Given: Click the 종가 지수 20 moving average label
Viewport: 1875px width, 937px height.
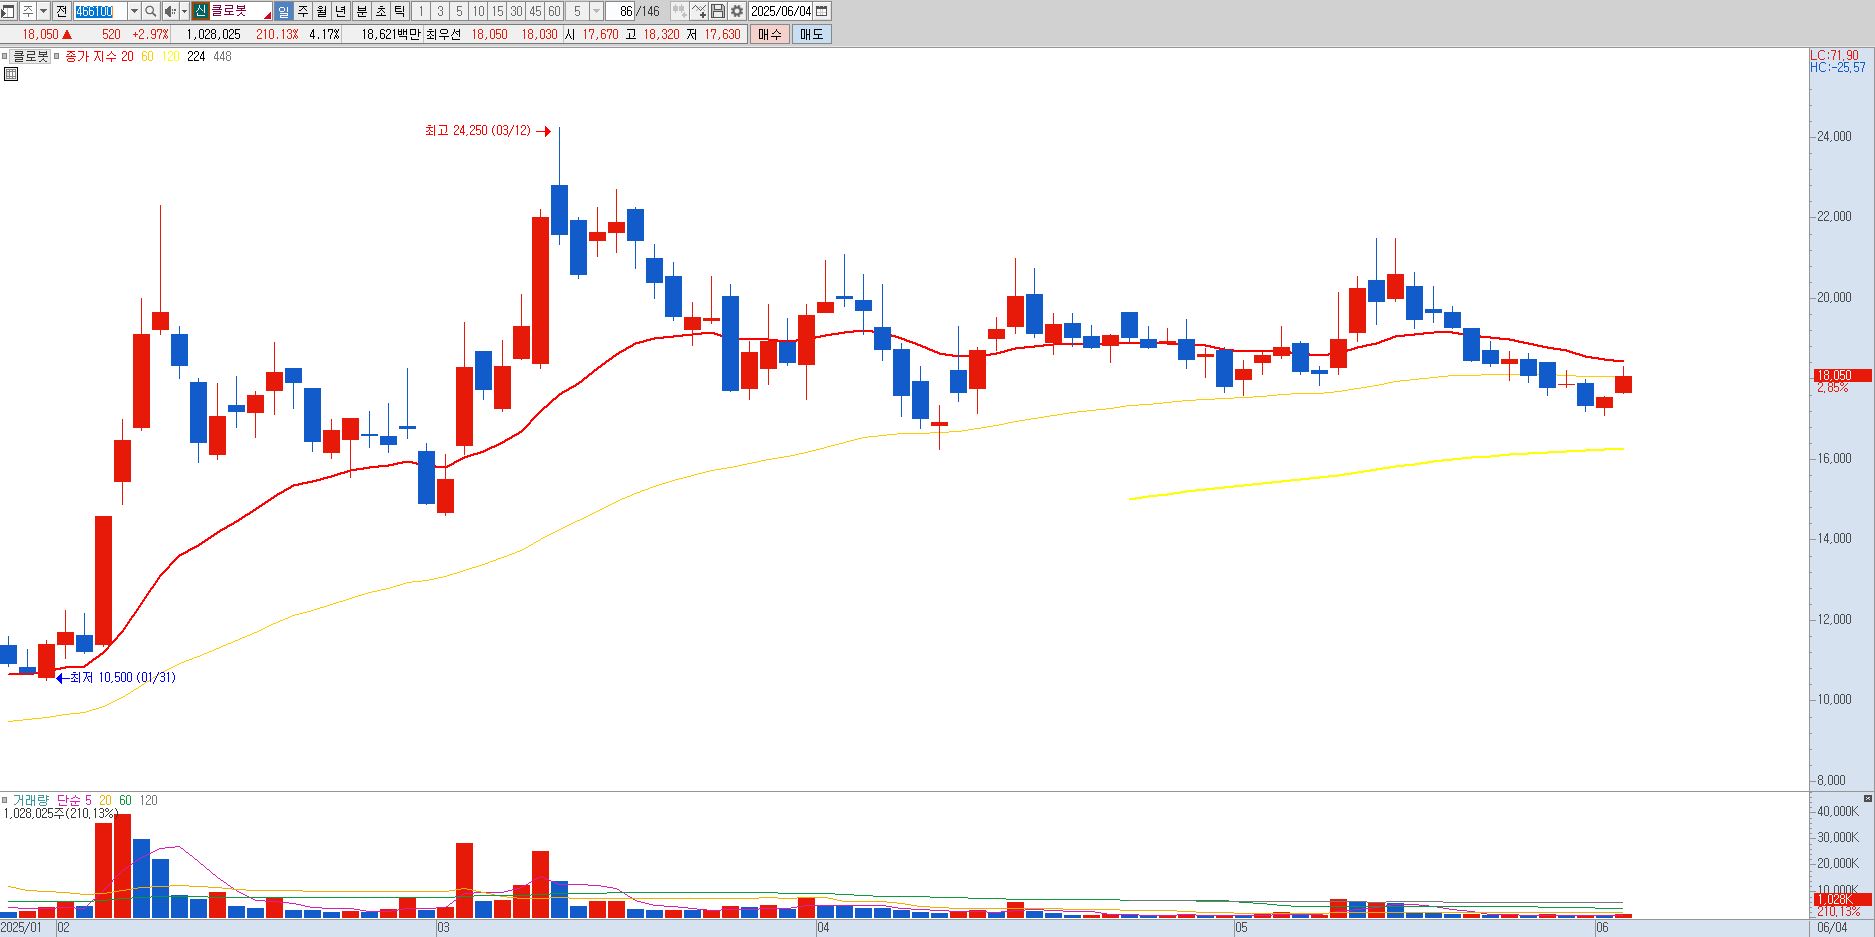Looking at the screenshot, I should (99, 56).
